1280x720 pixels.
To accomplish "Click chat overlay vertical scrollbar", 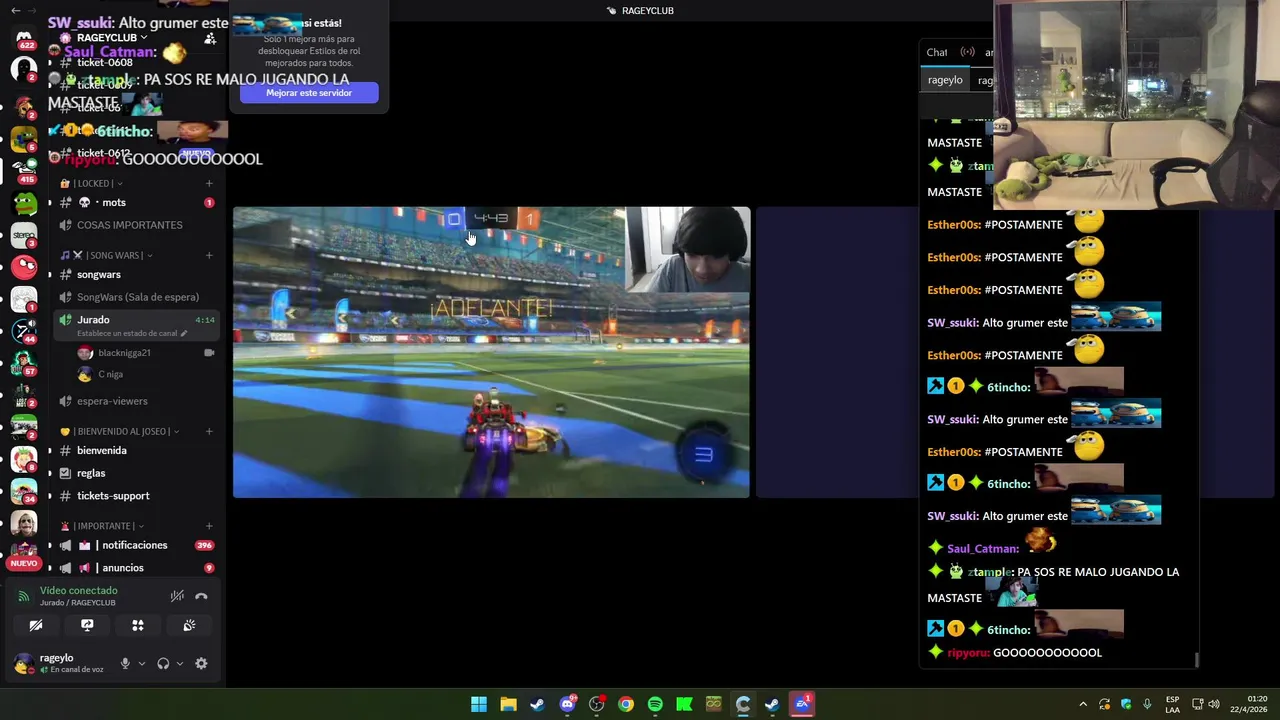I will pos(1196,660).
